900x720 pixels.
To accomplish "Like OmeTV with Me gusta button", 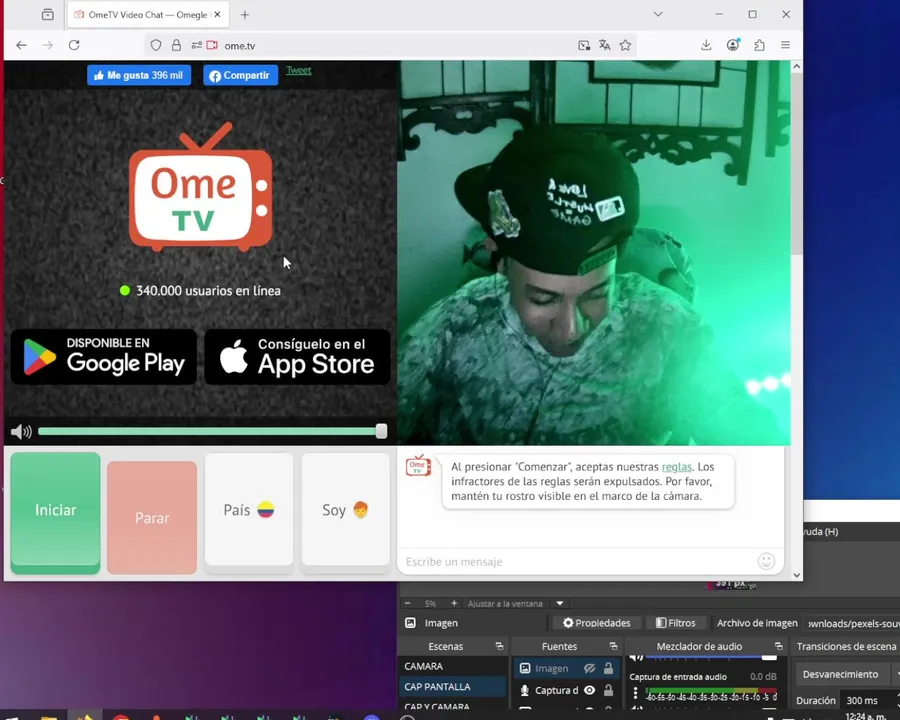I will 139,75.
